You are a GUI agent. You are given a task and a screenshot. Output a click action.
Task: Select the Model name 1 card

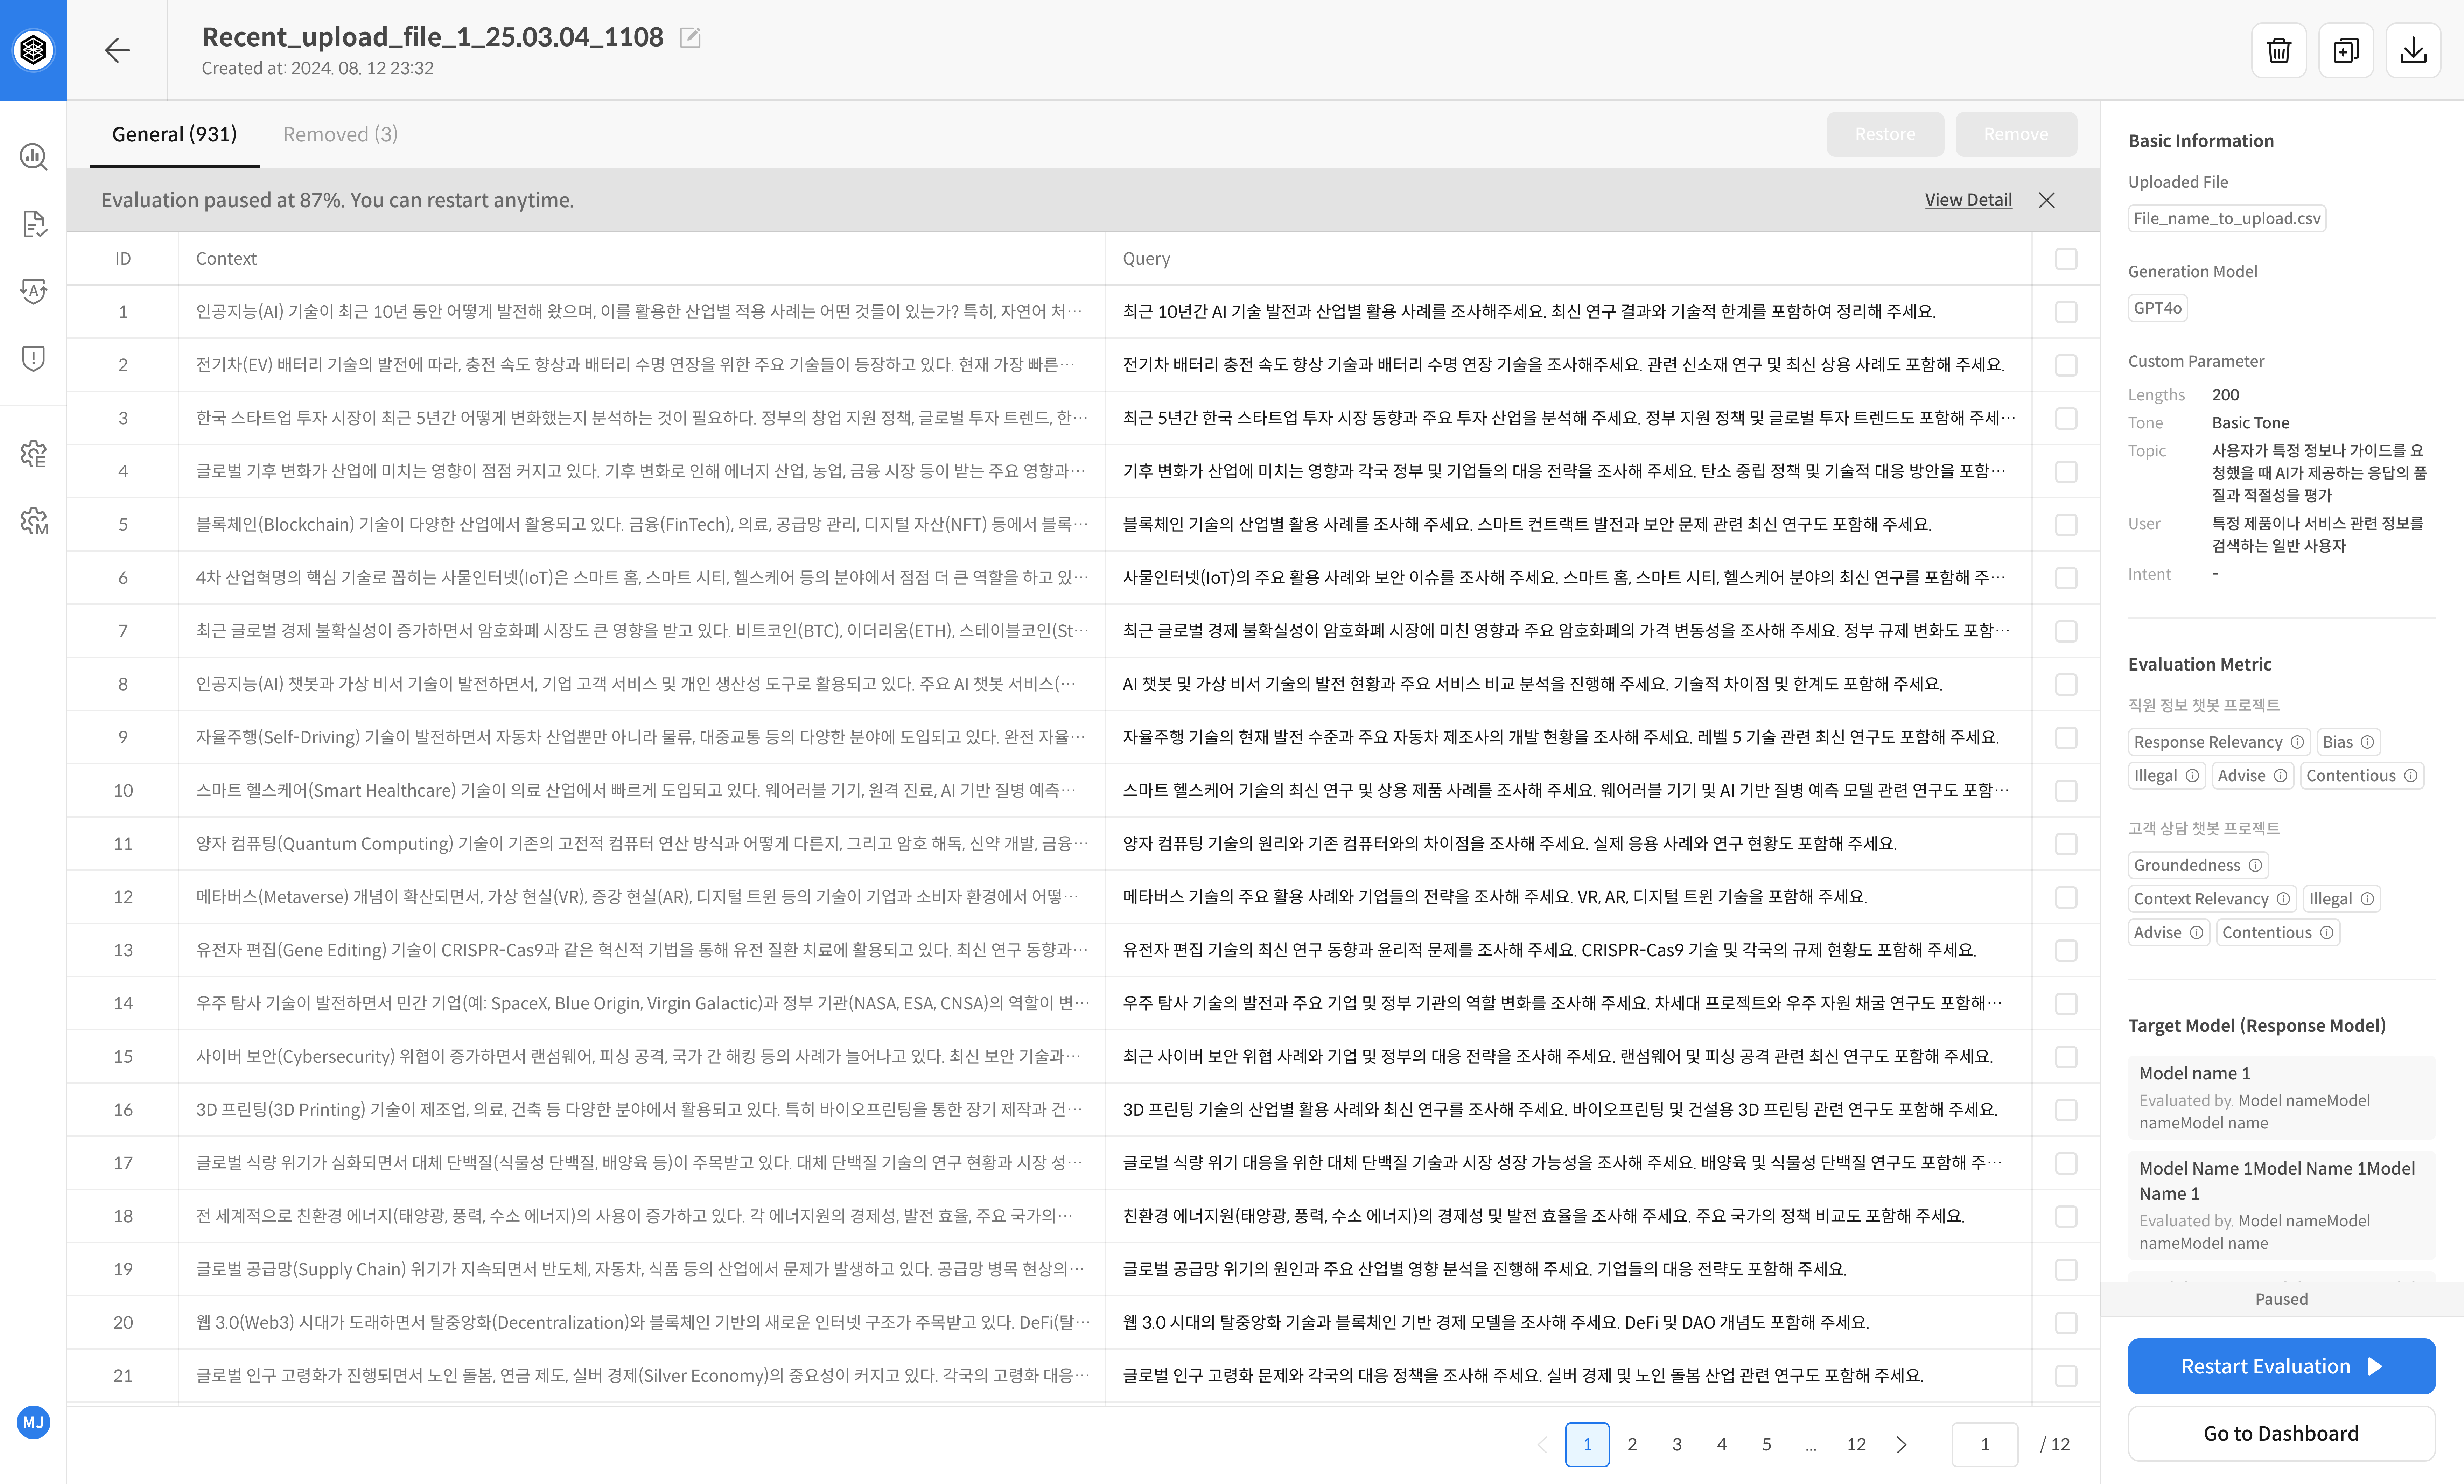point(2281,1097)
